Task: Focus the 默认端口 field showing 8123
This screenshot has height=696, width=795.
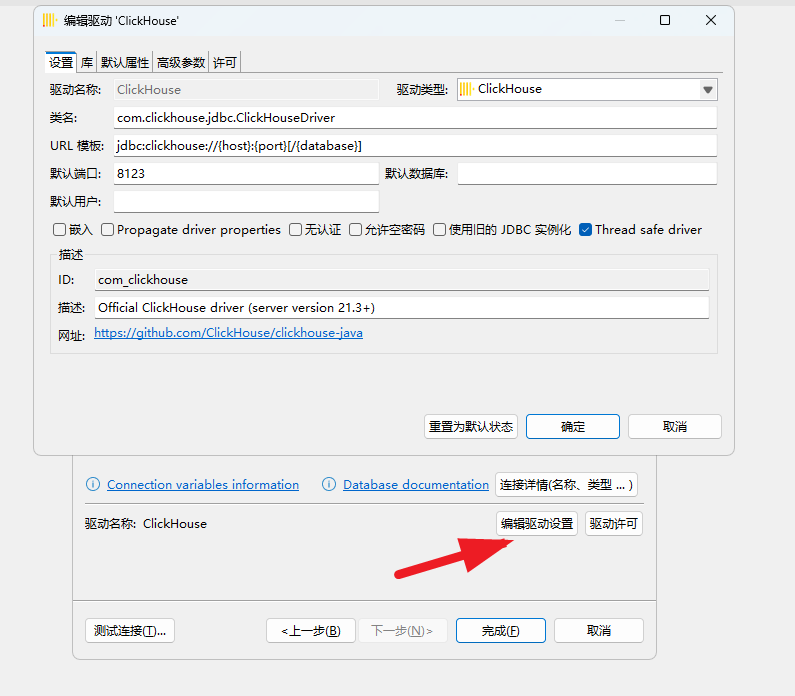Action: coord(246,173)
